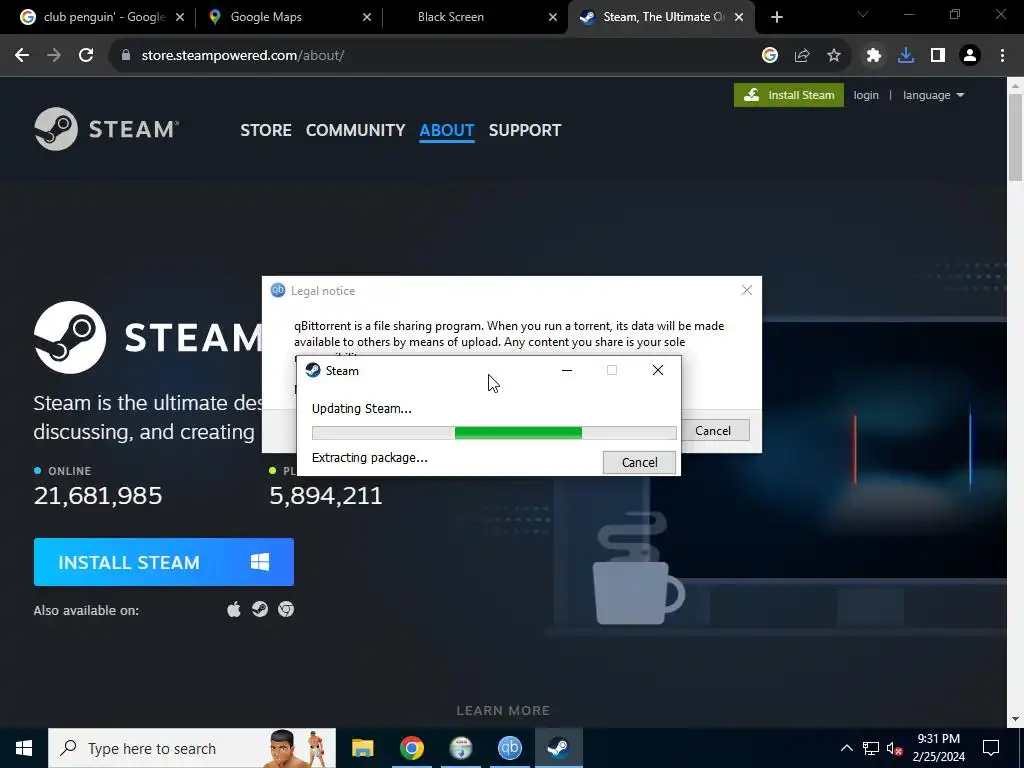Switch to the Google Maps tab
Image resolution: width=1024 pixels, height=768 pixels.
pyautogui.click(x=289, y=17)
